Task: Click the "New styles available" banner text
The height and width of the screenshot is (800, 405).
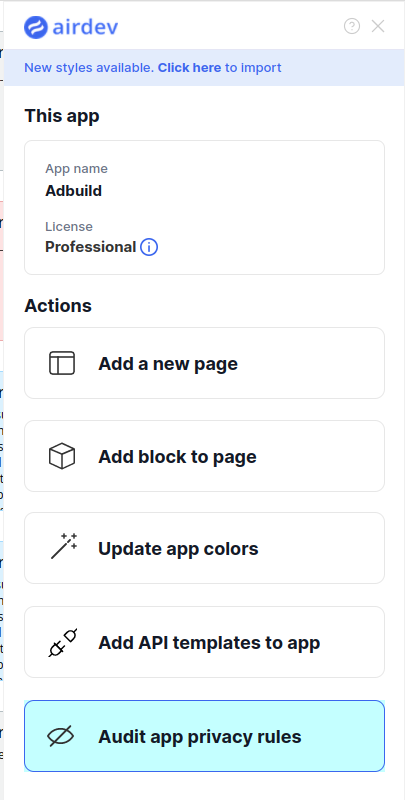Action: click(89, 67)
